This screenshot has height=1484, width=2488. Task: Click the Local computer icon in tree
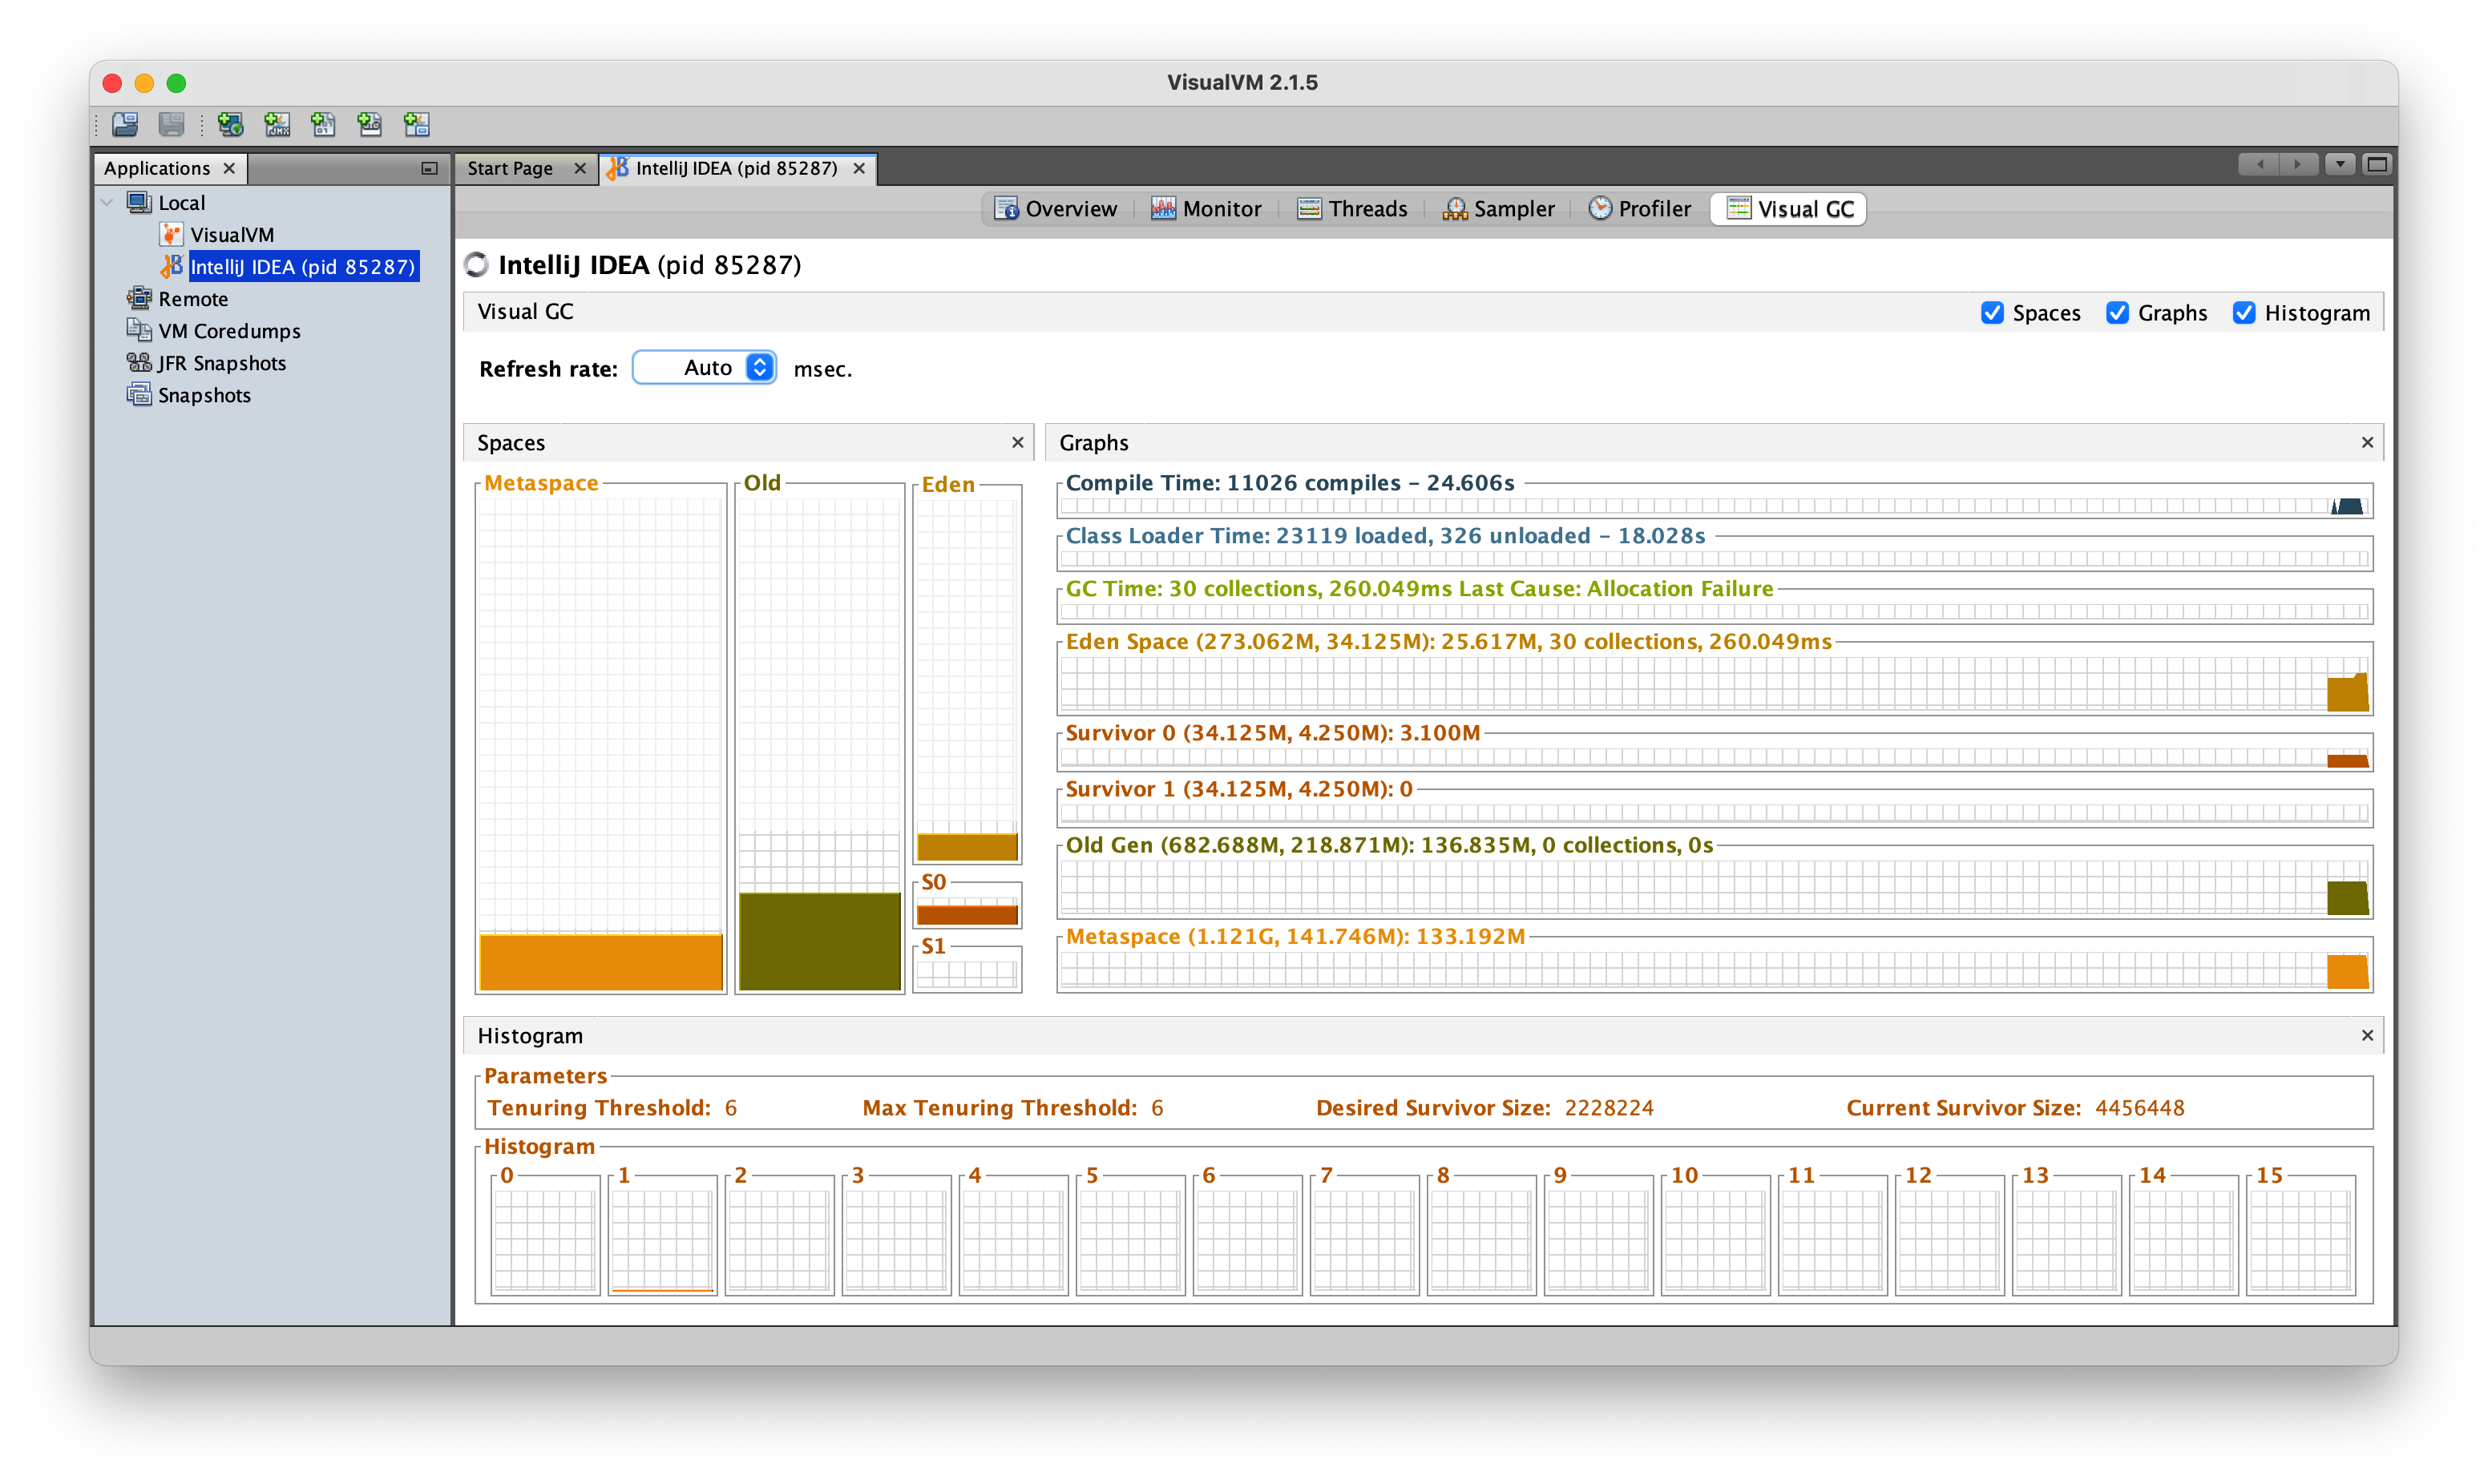tap(139, 202)
